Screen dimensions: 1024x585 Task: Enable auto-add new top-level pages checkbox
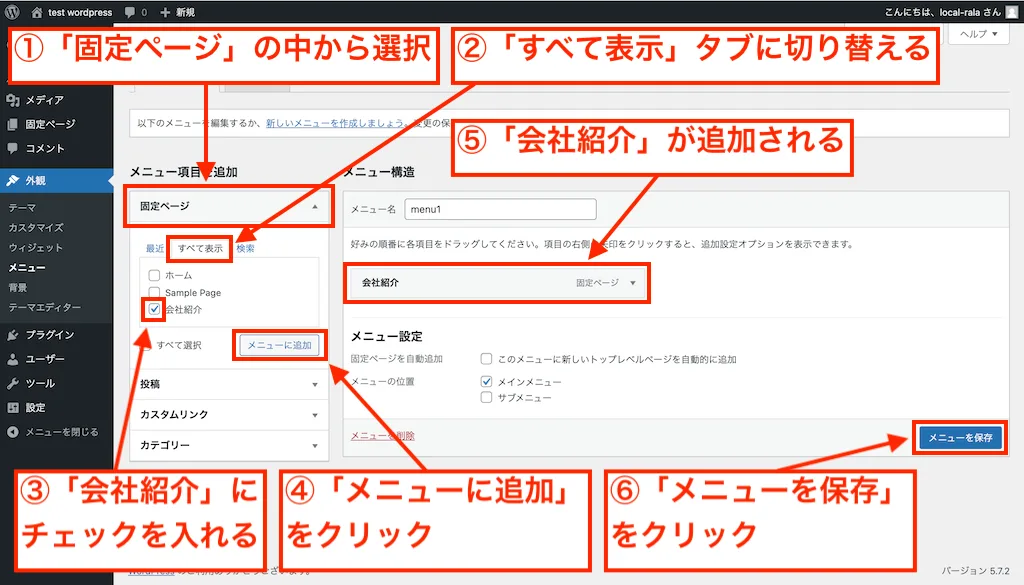pyautogui.click(x=486, y=358)
